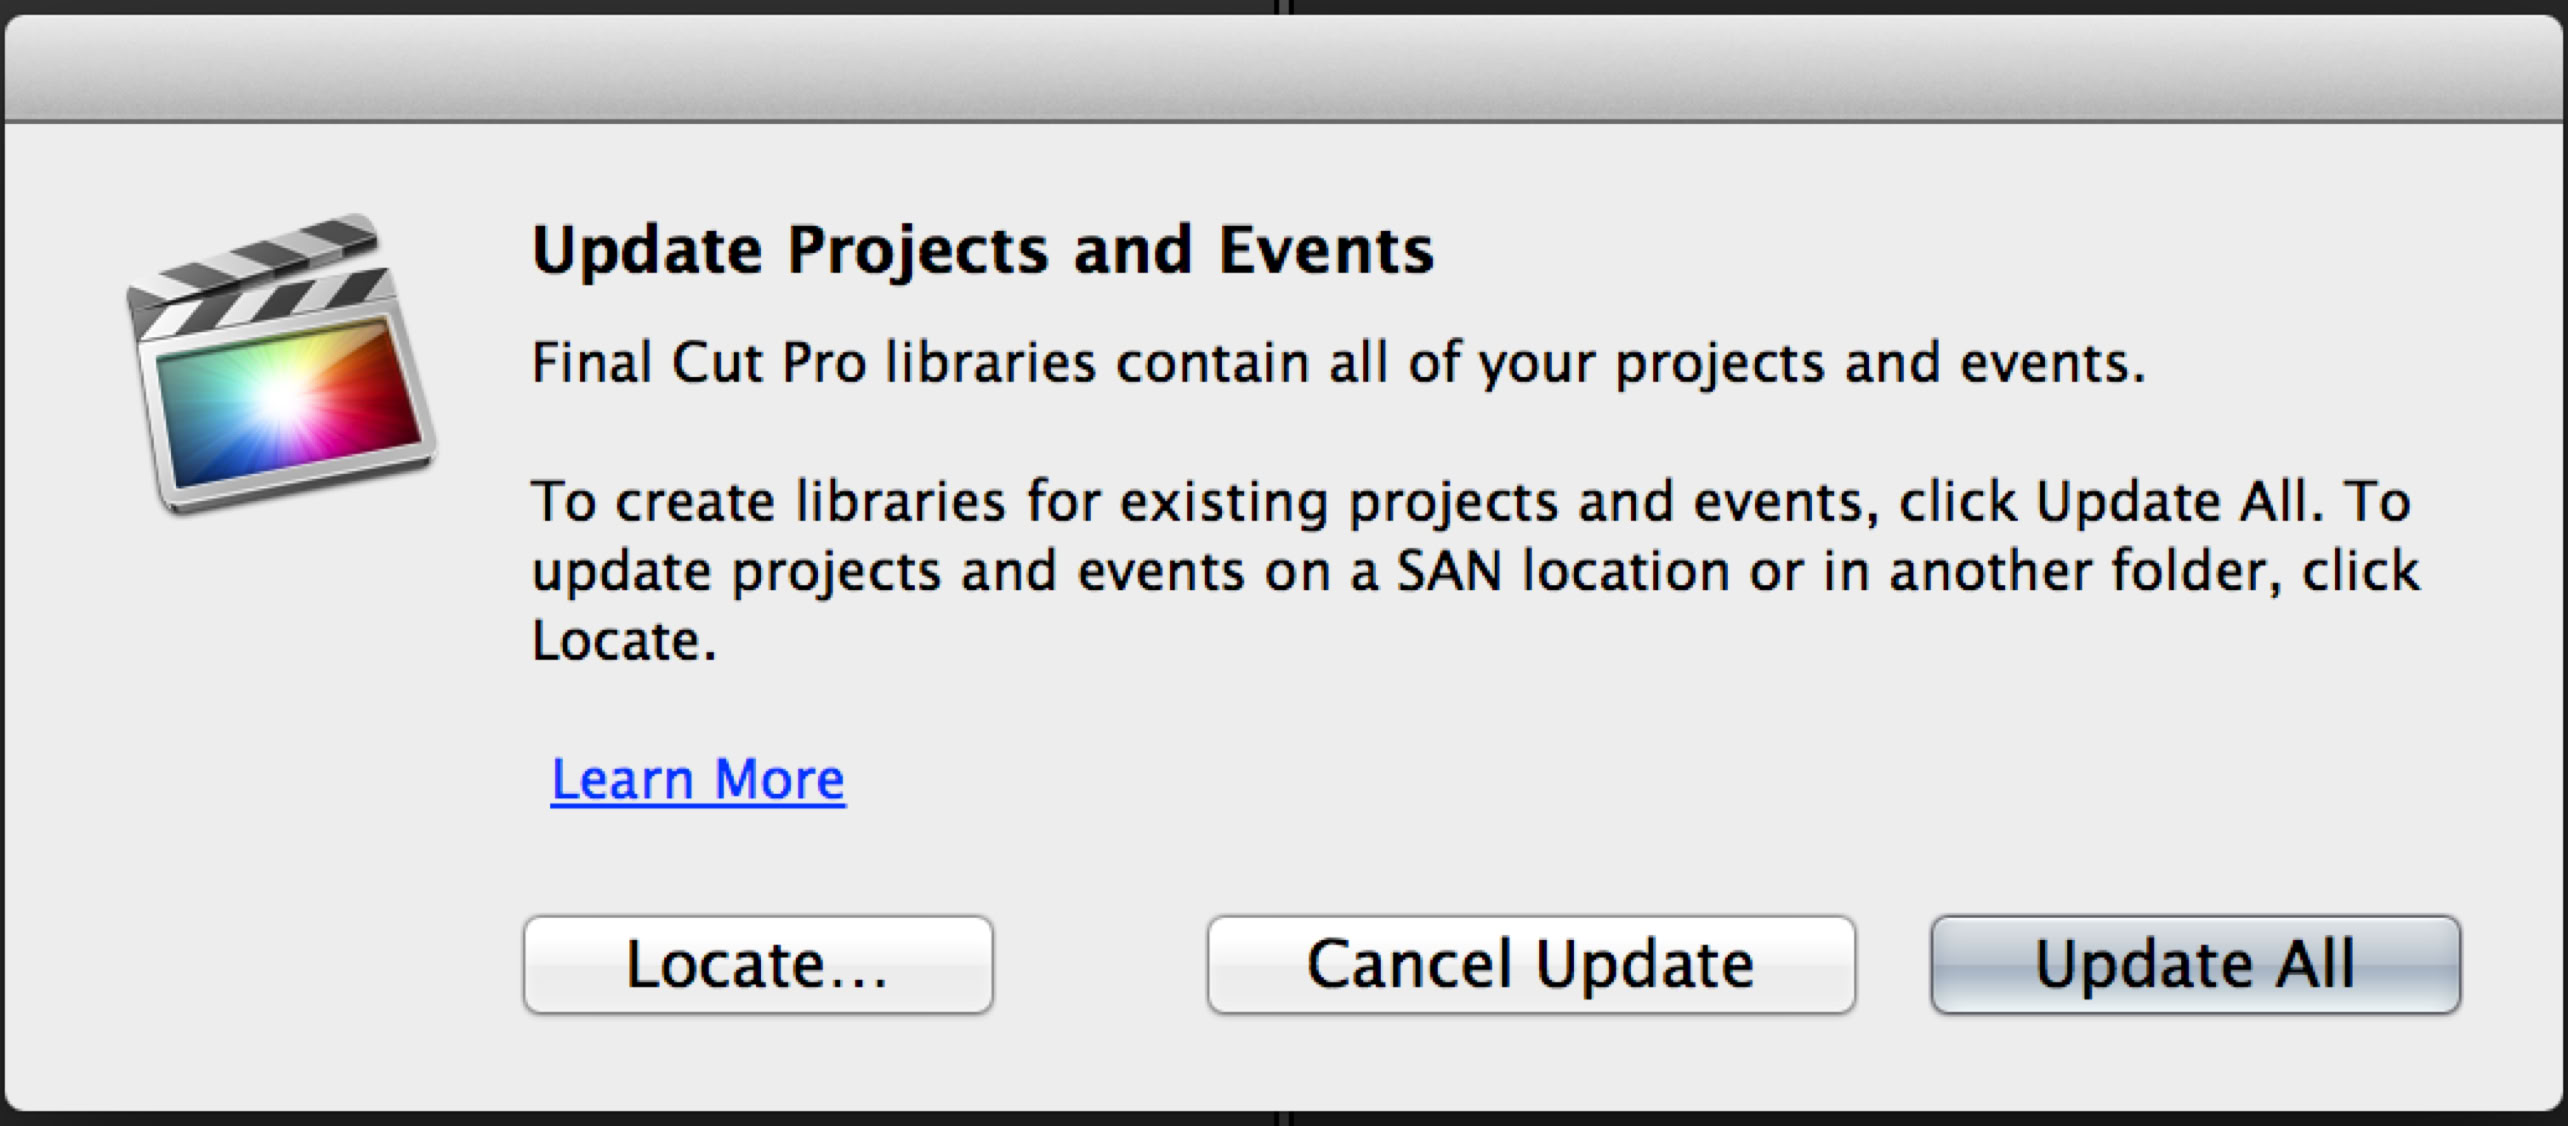Click the blank space between Locate and Cancel Update
The image size is (2568, 1126).
tap(1100, 965)
